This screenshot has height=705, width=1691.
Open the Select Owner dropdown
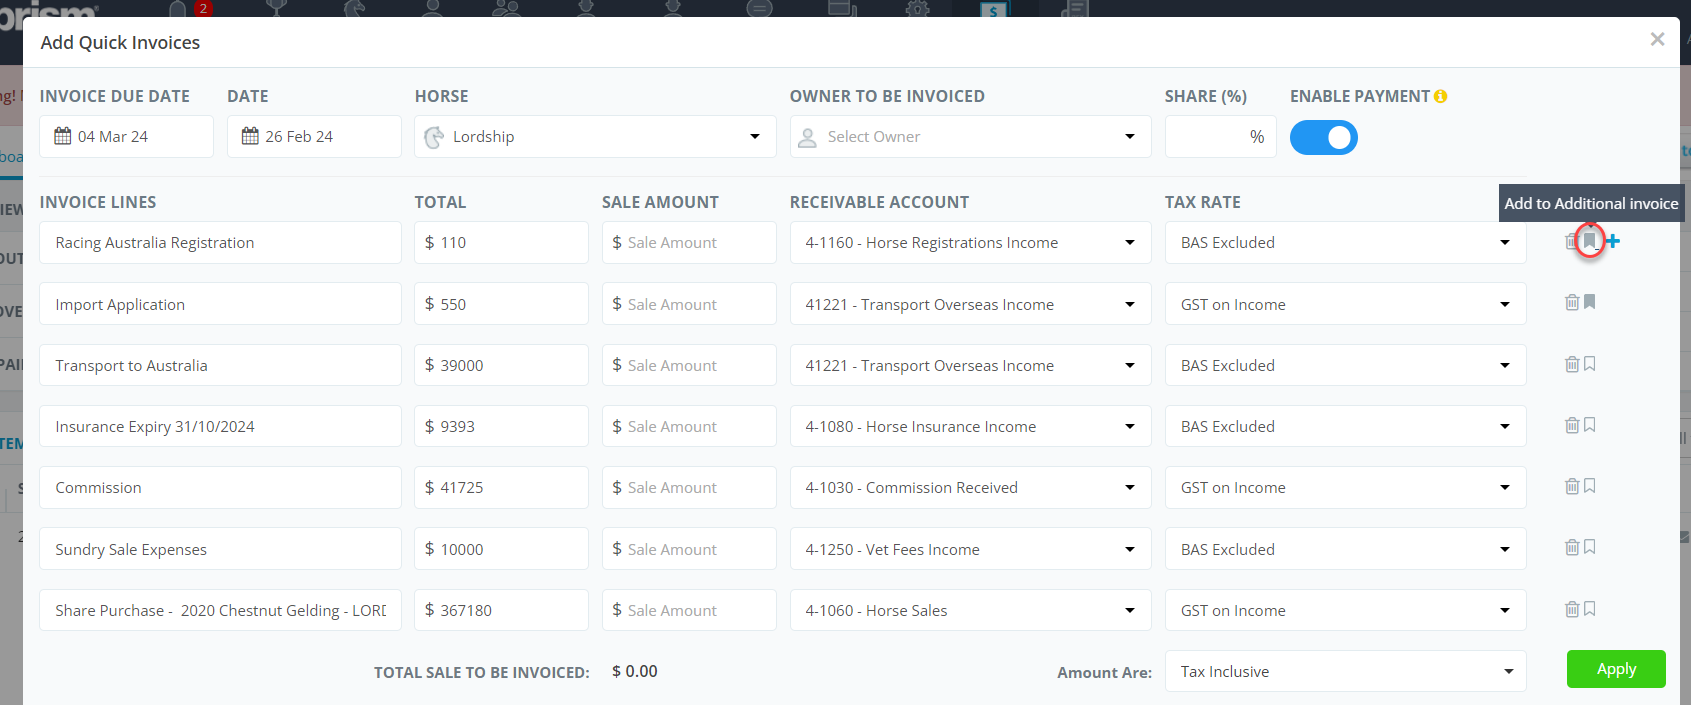970,137
